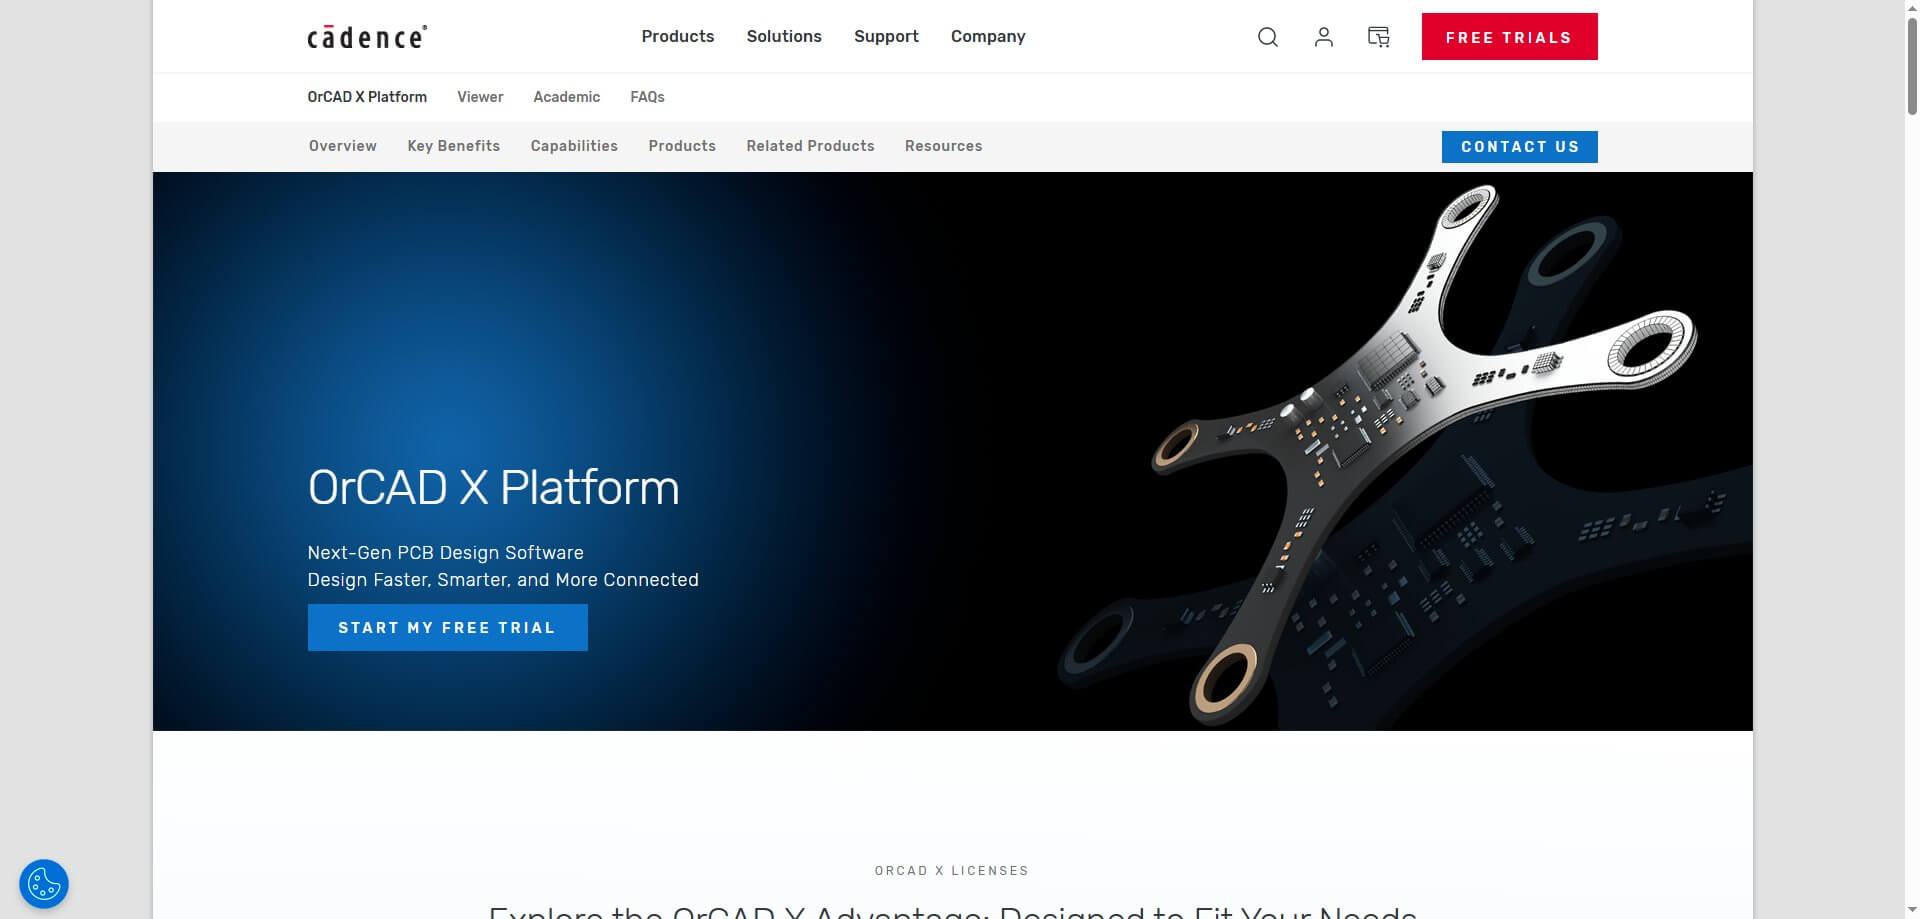Jump to Resources section
The width and height of the screenshot is (1920, 919).
(943, 146)
